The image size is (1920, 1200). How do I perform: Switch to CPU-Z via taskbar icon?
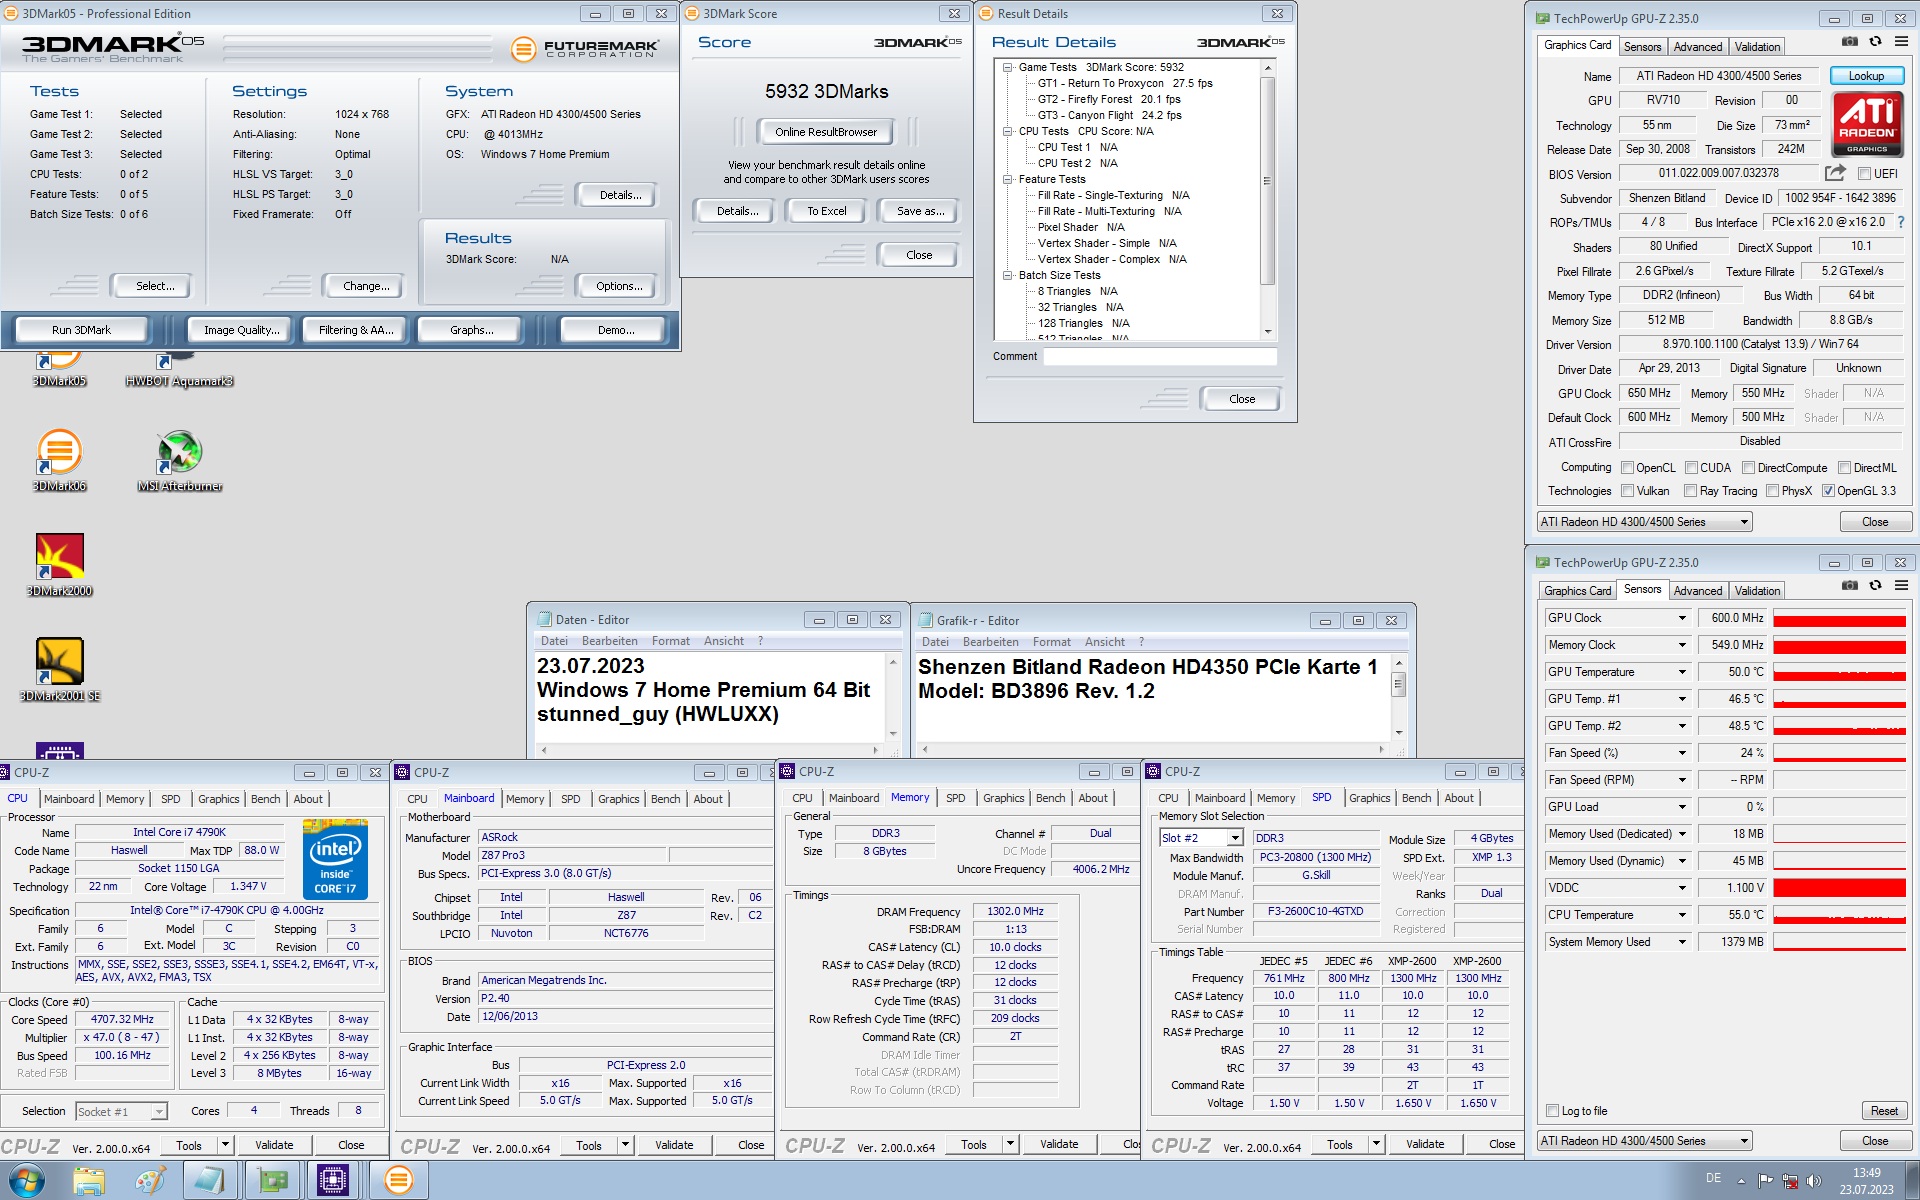(x=333, y=1181)
